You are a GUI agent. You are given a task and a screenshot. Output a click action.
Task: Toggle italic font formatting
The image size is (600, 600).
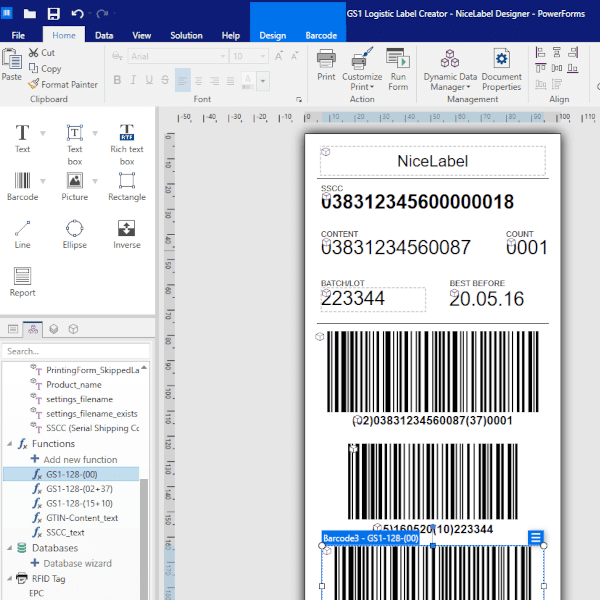(133, 80)
